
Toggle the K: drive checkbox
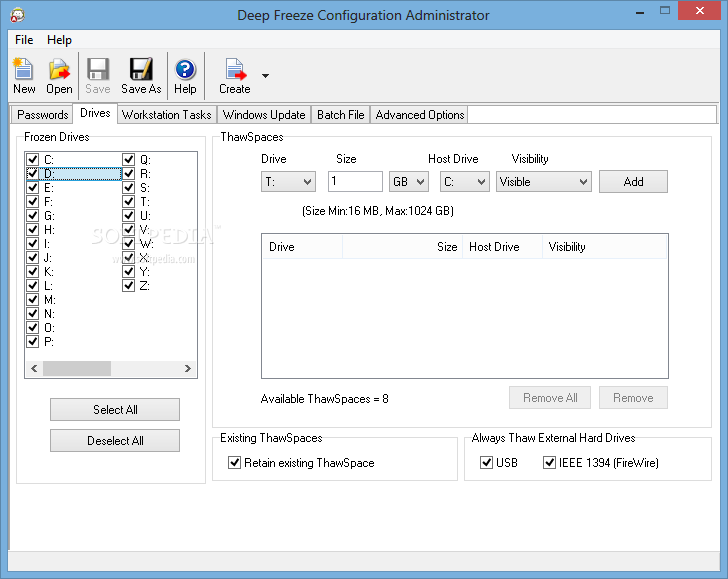(x=32, y=272)
